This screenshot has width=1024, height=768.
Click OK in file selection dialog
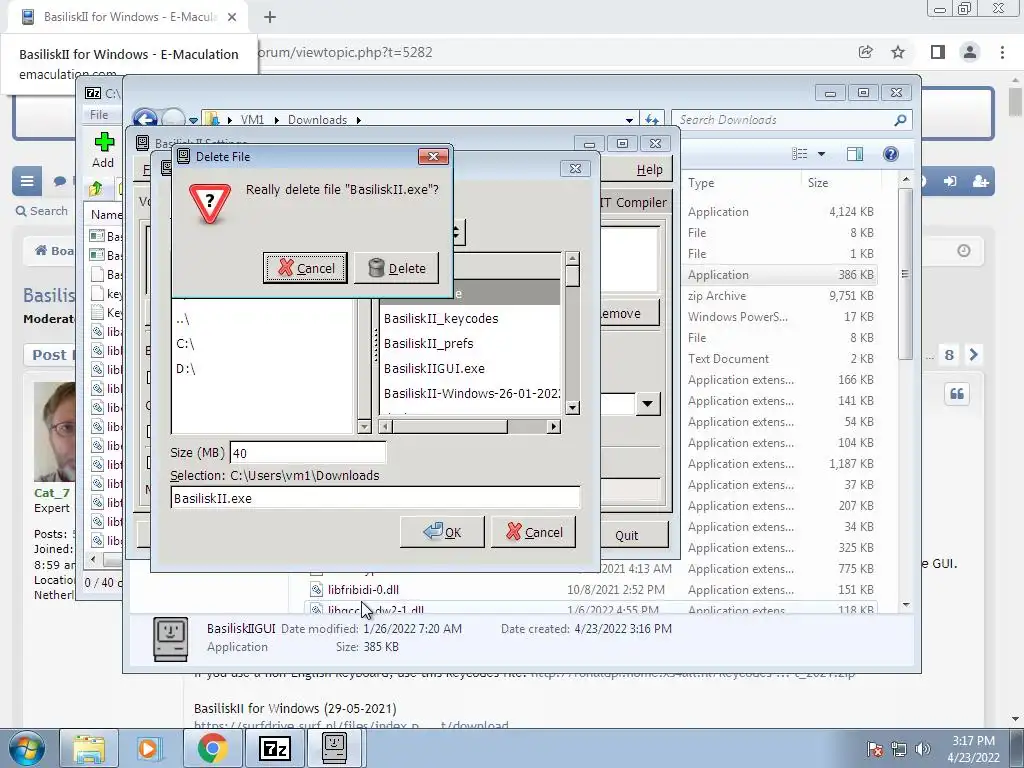(x=442, y=532)
